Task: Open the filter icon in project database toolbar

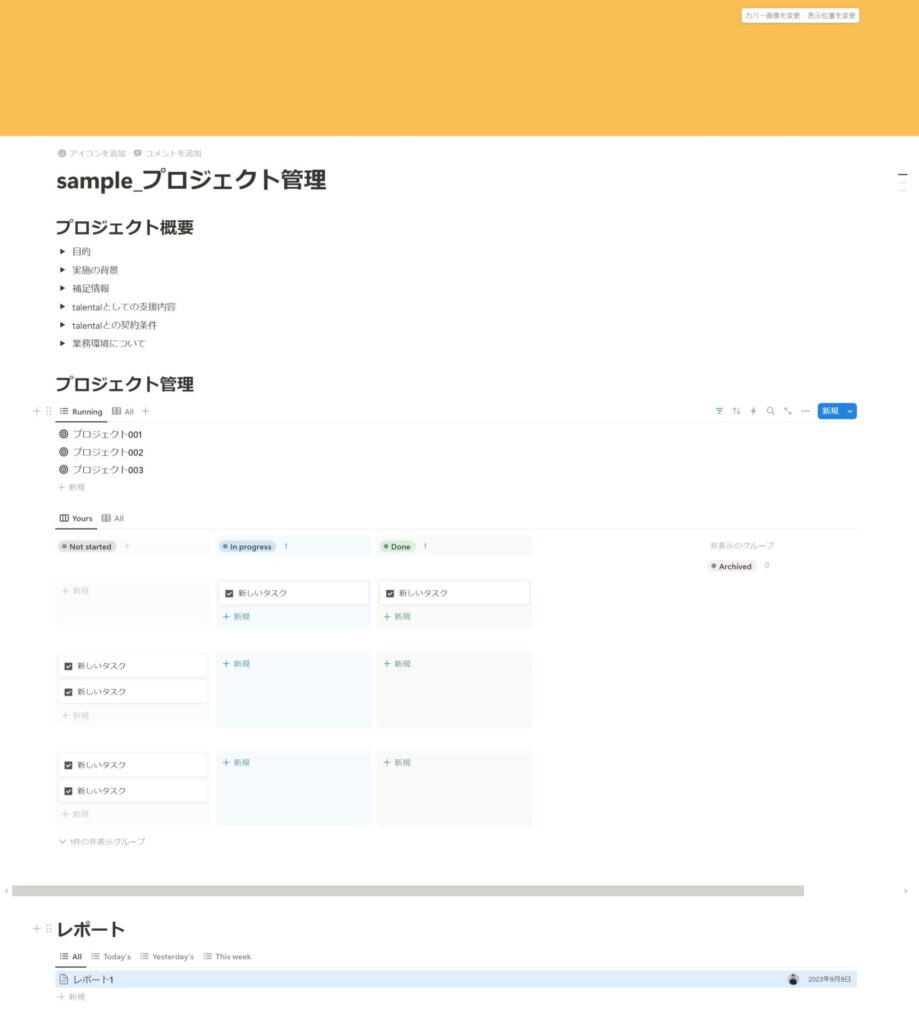Action: [x=719, y=411]
